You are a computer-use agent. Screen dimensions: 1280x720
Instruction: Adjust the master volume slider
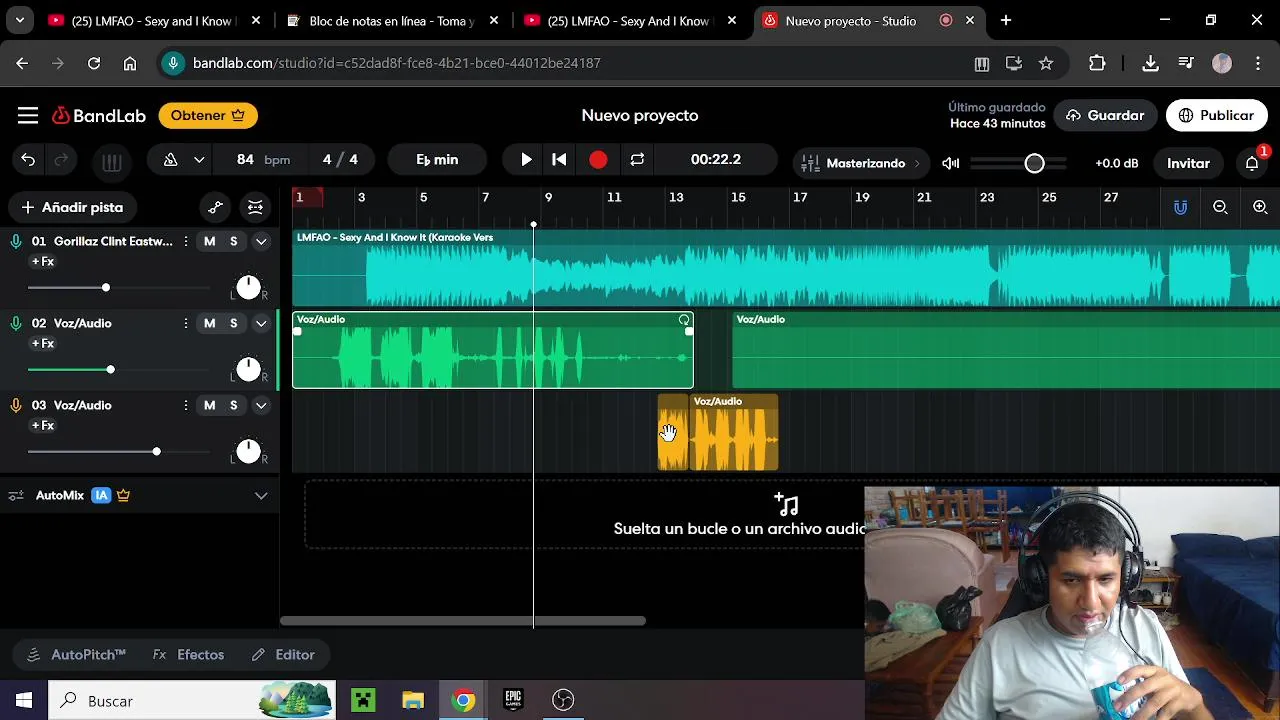(x=1019, y=163)
